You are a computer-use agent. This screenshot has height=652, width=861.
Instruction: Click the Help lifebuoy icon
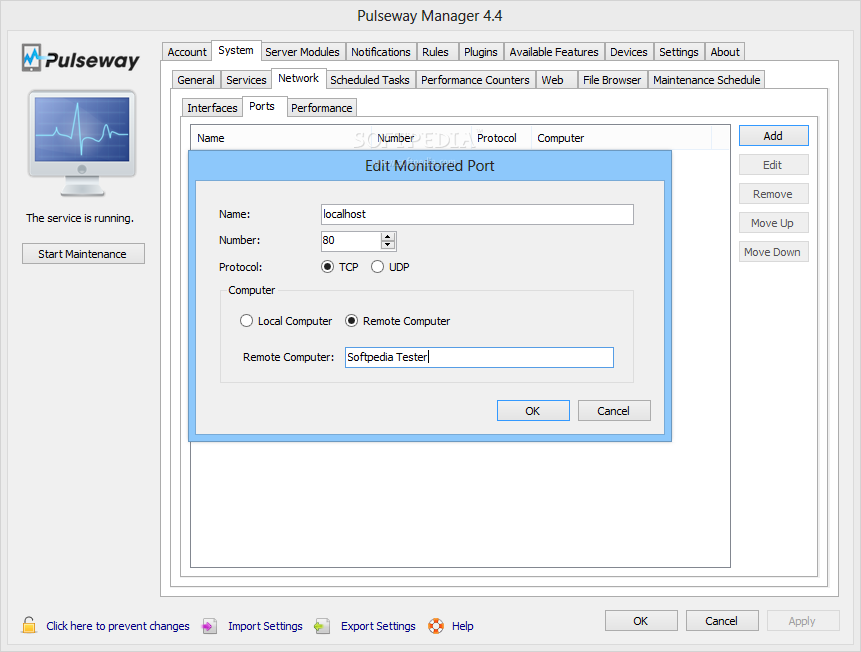tap(436, 626)
